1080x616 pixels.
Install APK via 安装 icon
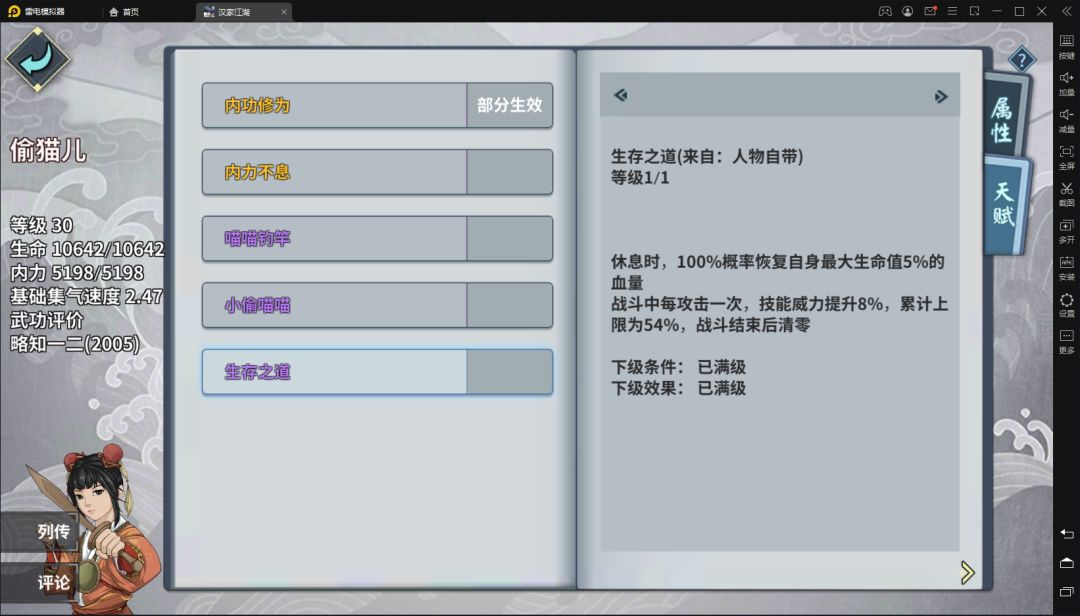[1066, 267]
